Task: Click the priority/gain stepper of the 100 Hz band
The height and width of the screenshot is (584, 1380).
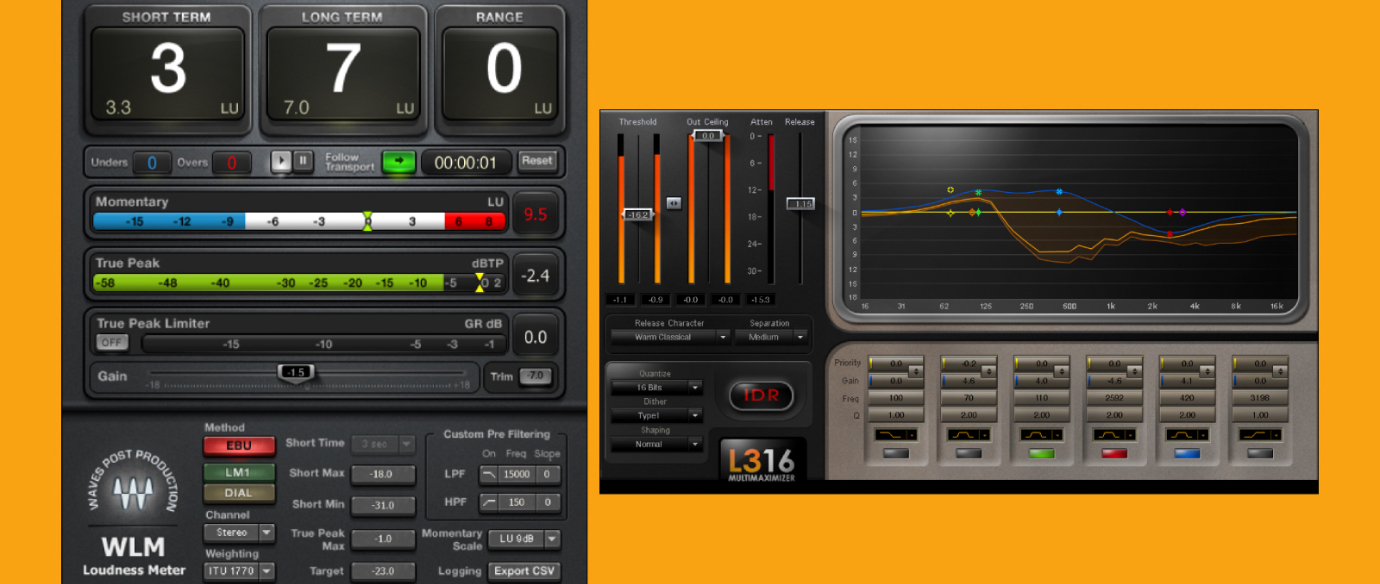Action: pos(917,371)
